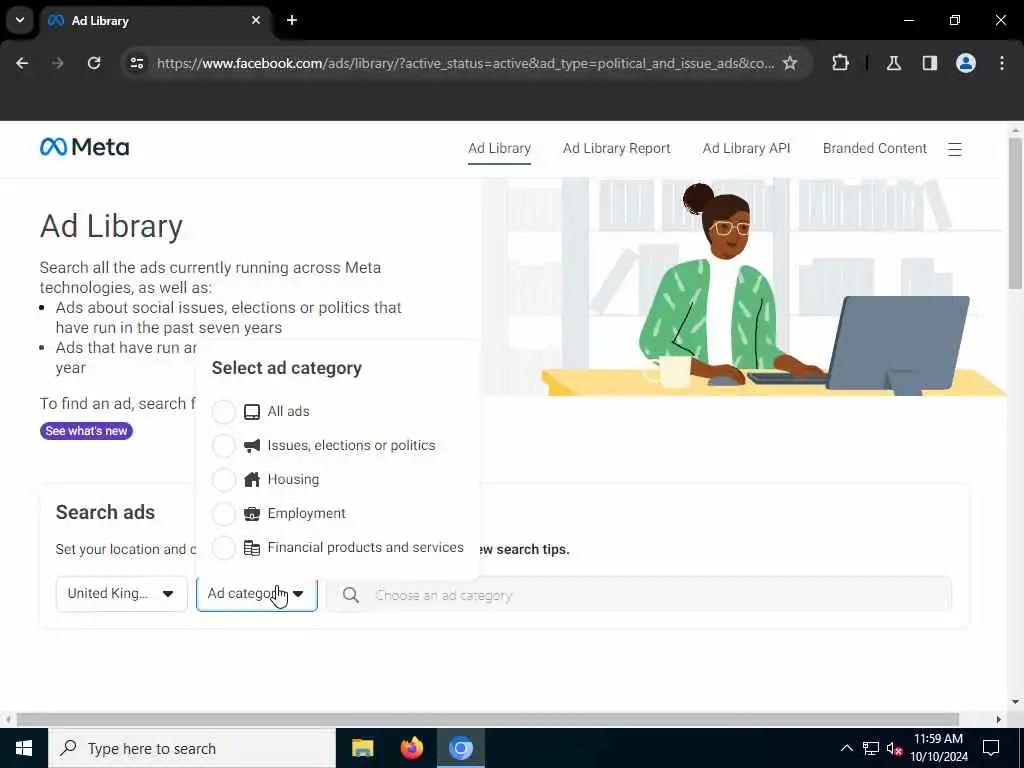Open the notification center icon
Viewport: 1024px width, 768px height.
(x=991, y=748)
